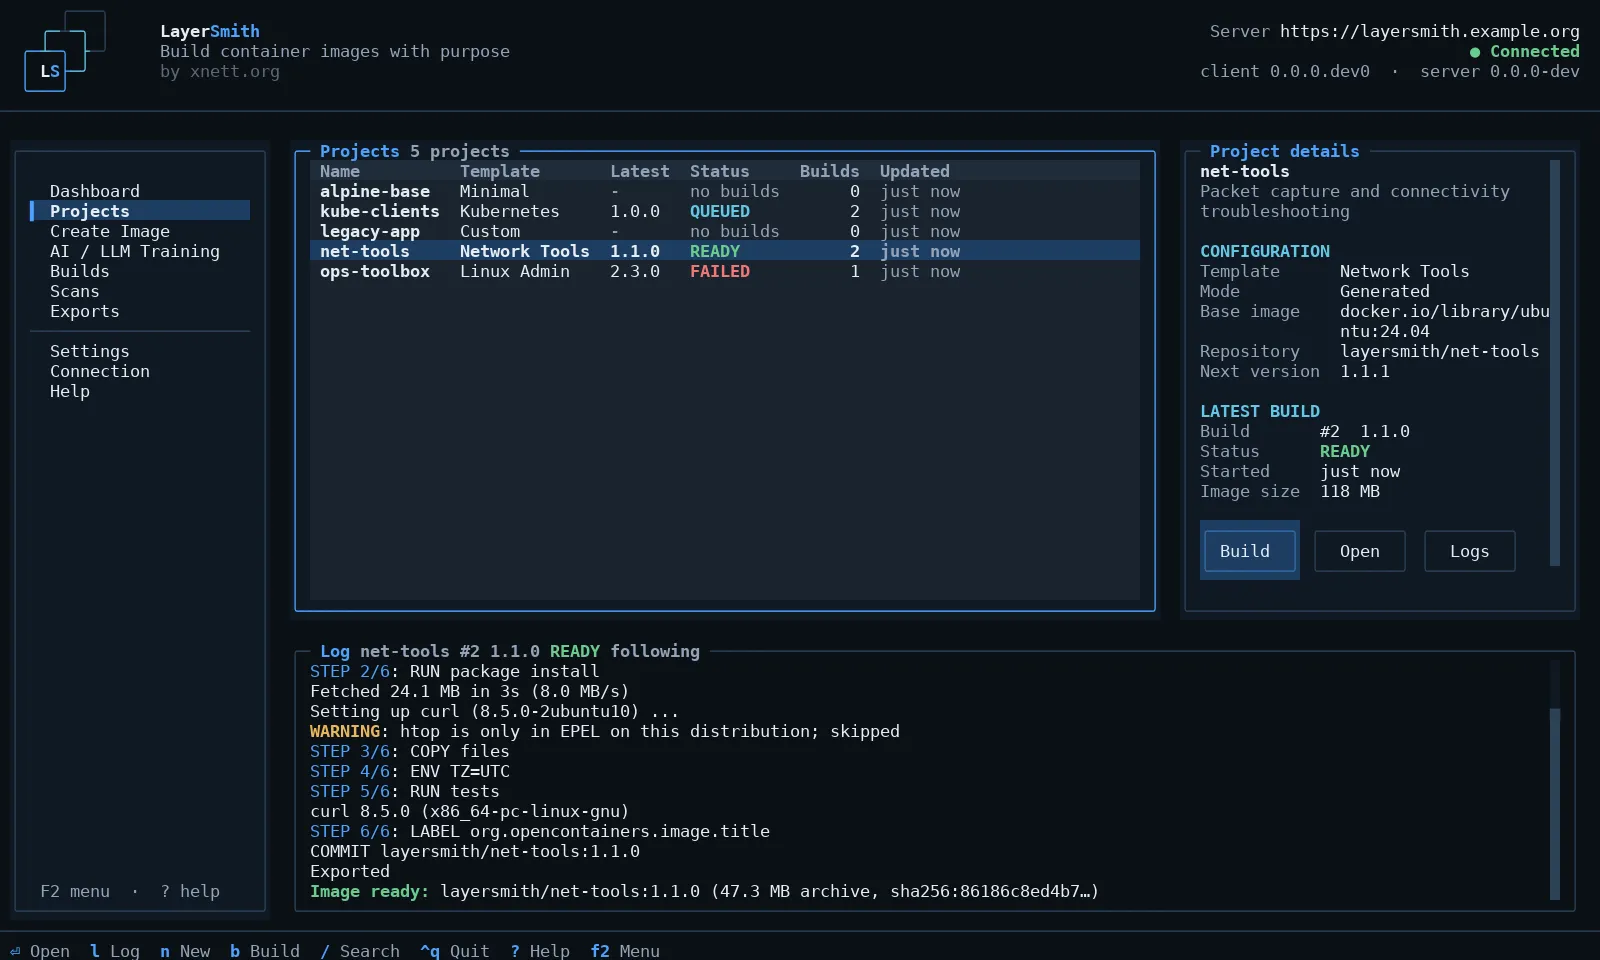Click the server URL layersmith.example.org
Image resolution: width=1600 pixels, height=960 pixels.
(x=1430, y=31)
